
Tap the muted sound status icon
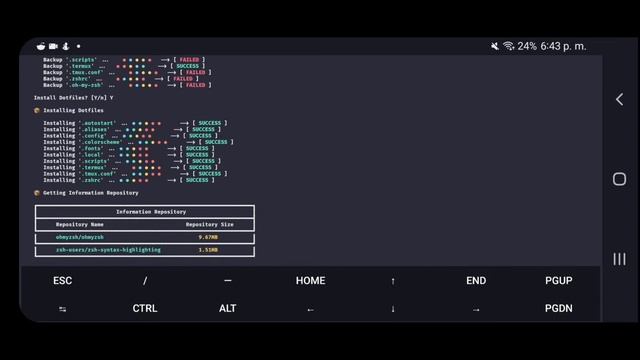495,46
